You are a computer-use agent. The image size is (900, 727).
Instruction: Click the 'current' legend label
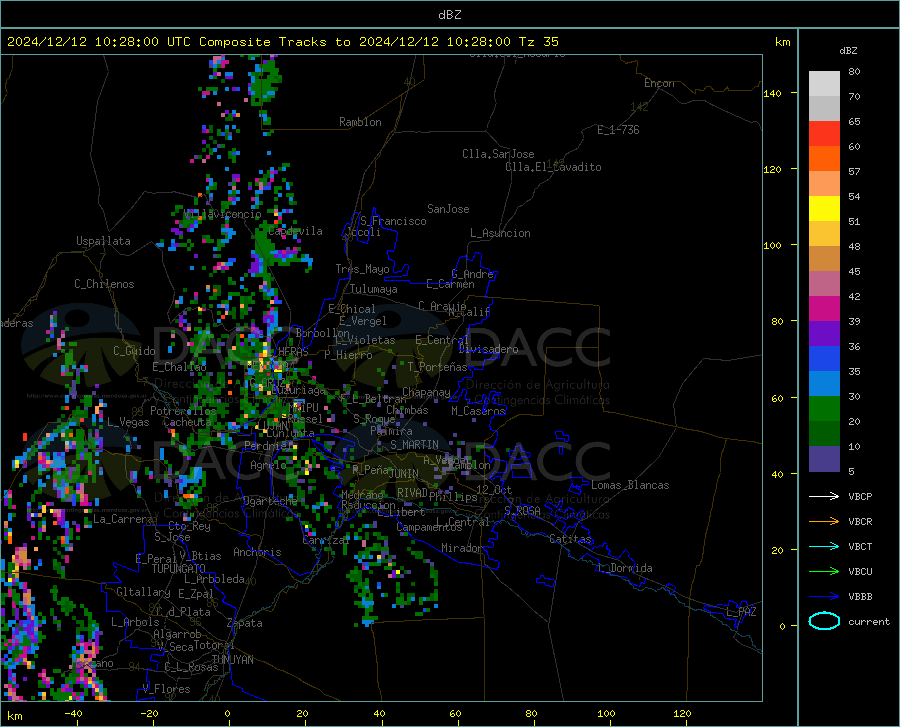click(869, 621)
